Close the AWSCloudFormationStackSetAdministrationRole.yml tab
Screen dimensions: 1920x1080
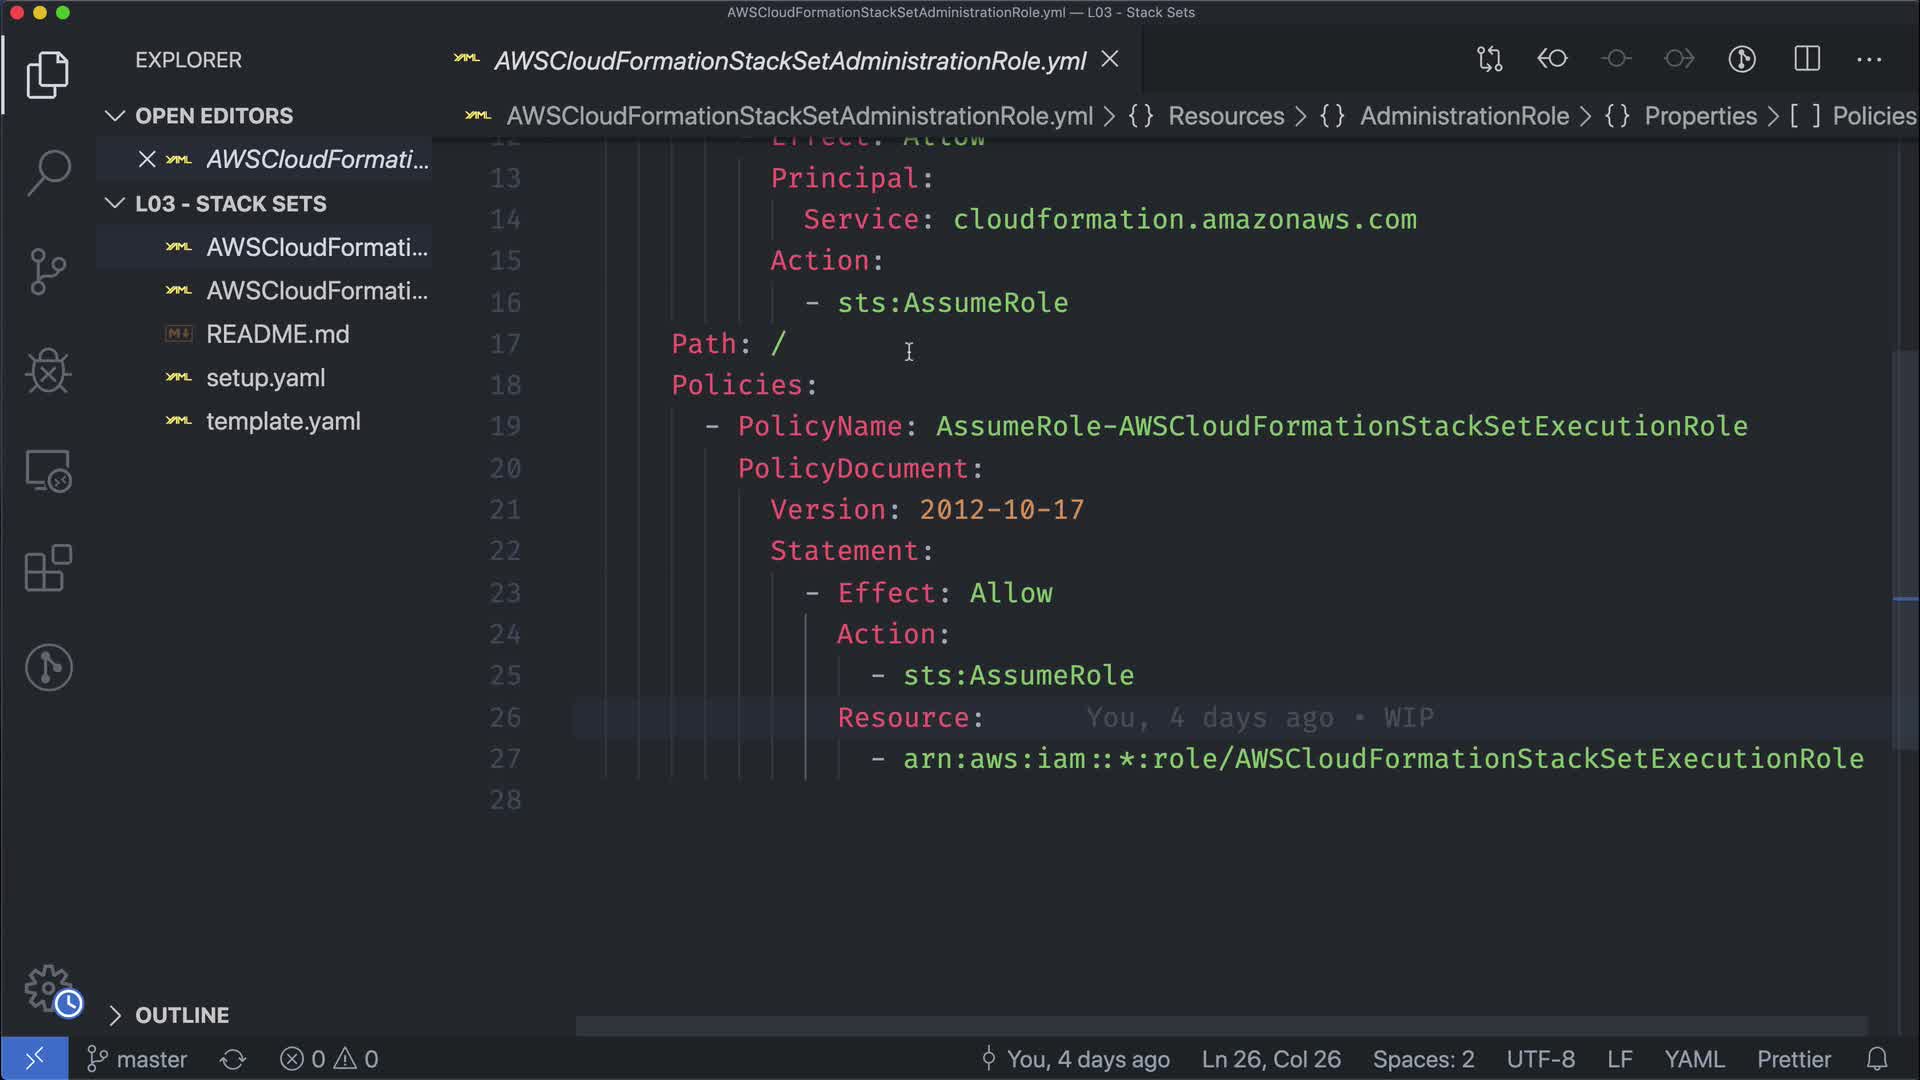[1110, 60]
